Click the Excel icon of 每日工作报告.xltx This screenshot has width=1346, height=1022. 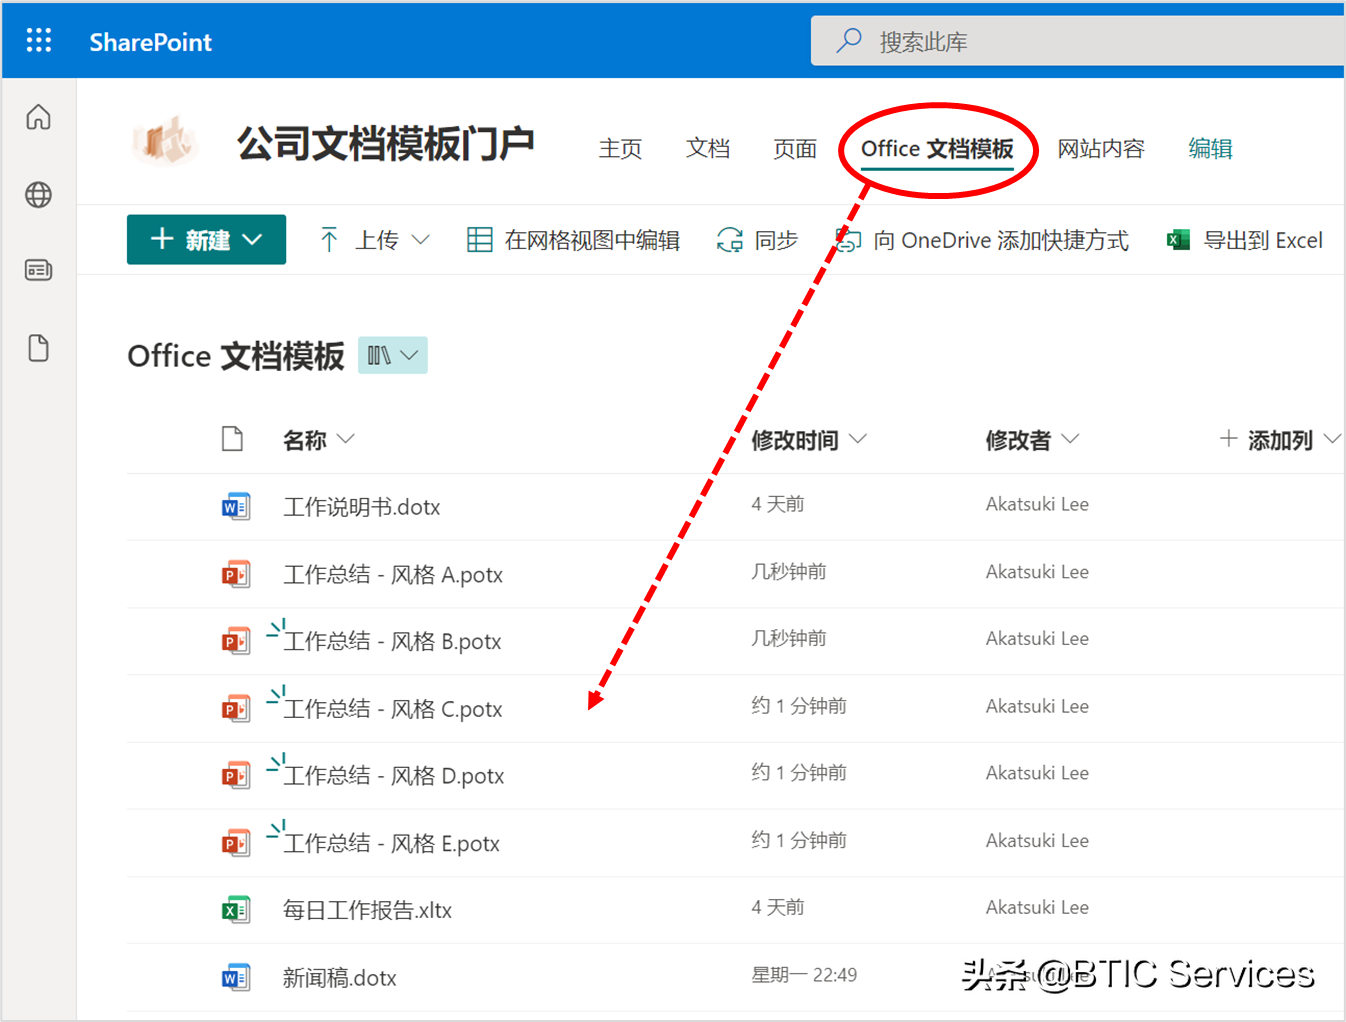point(236,910)
